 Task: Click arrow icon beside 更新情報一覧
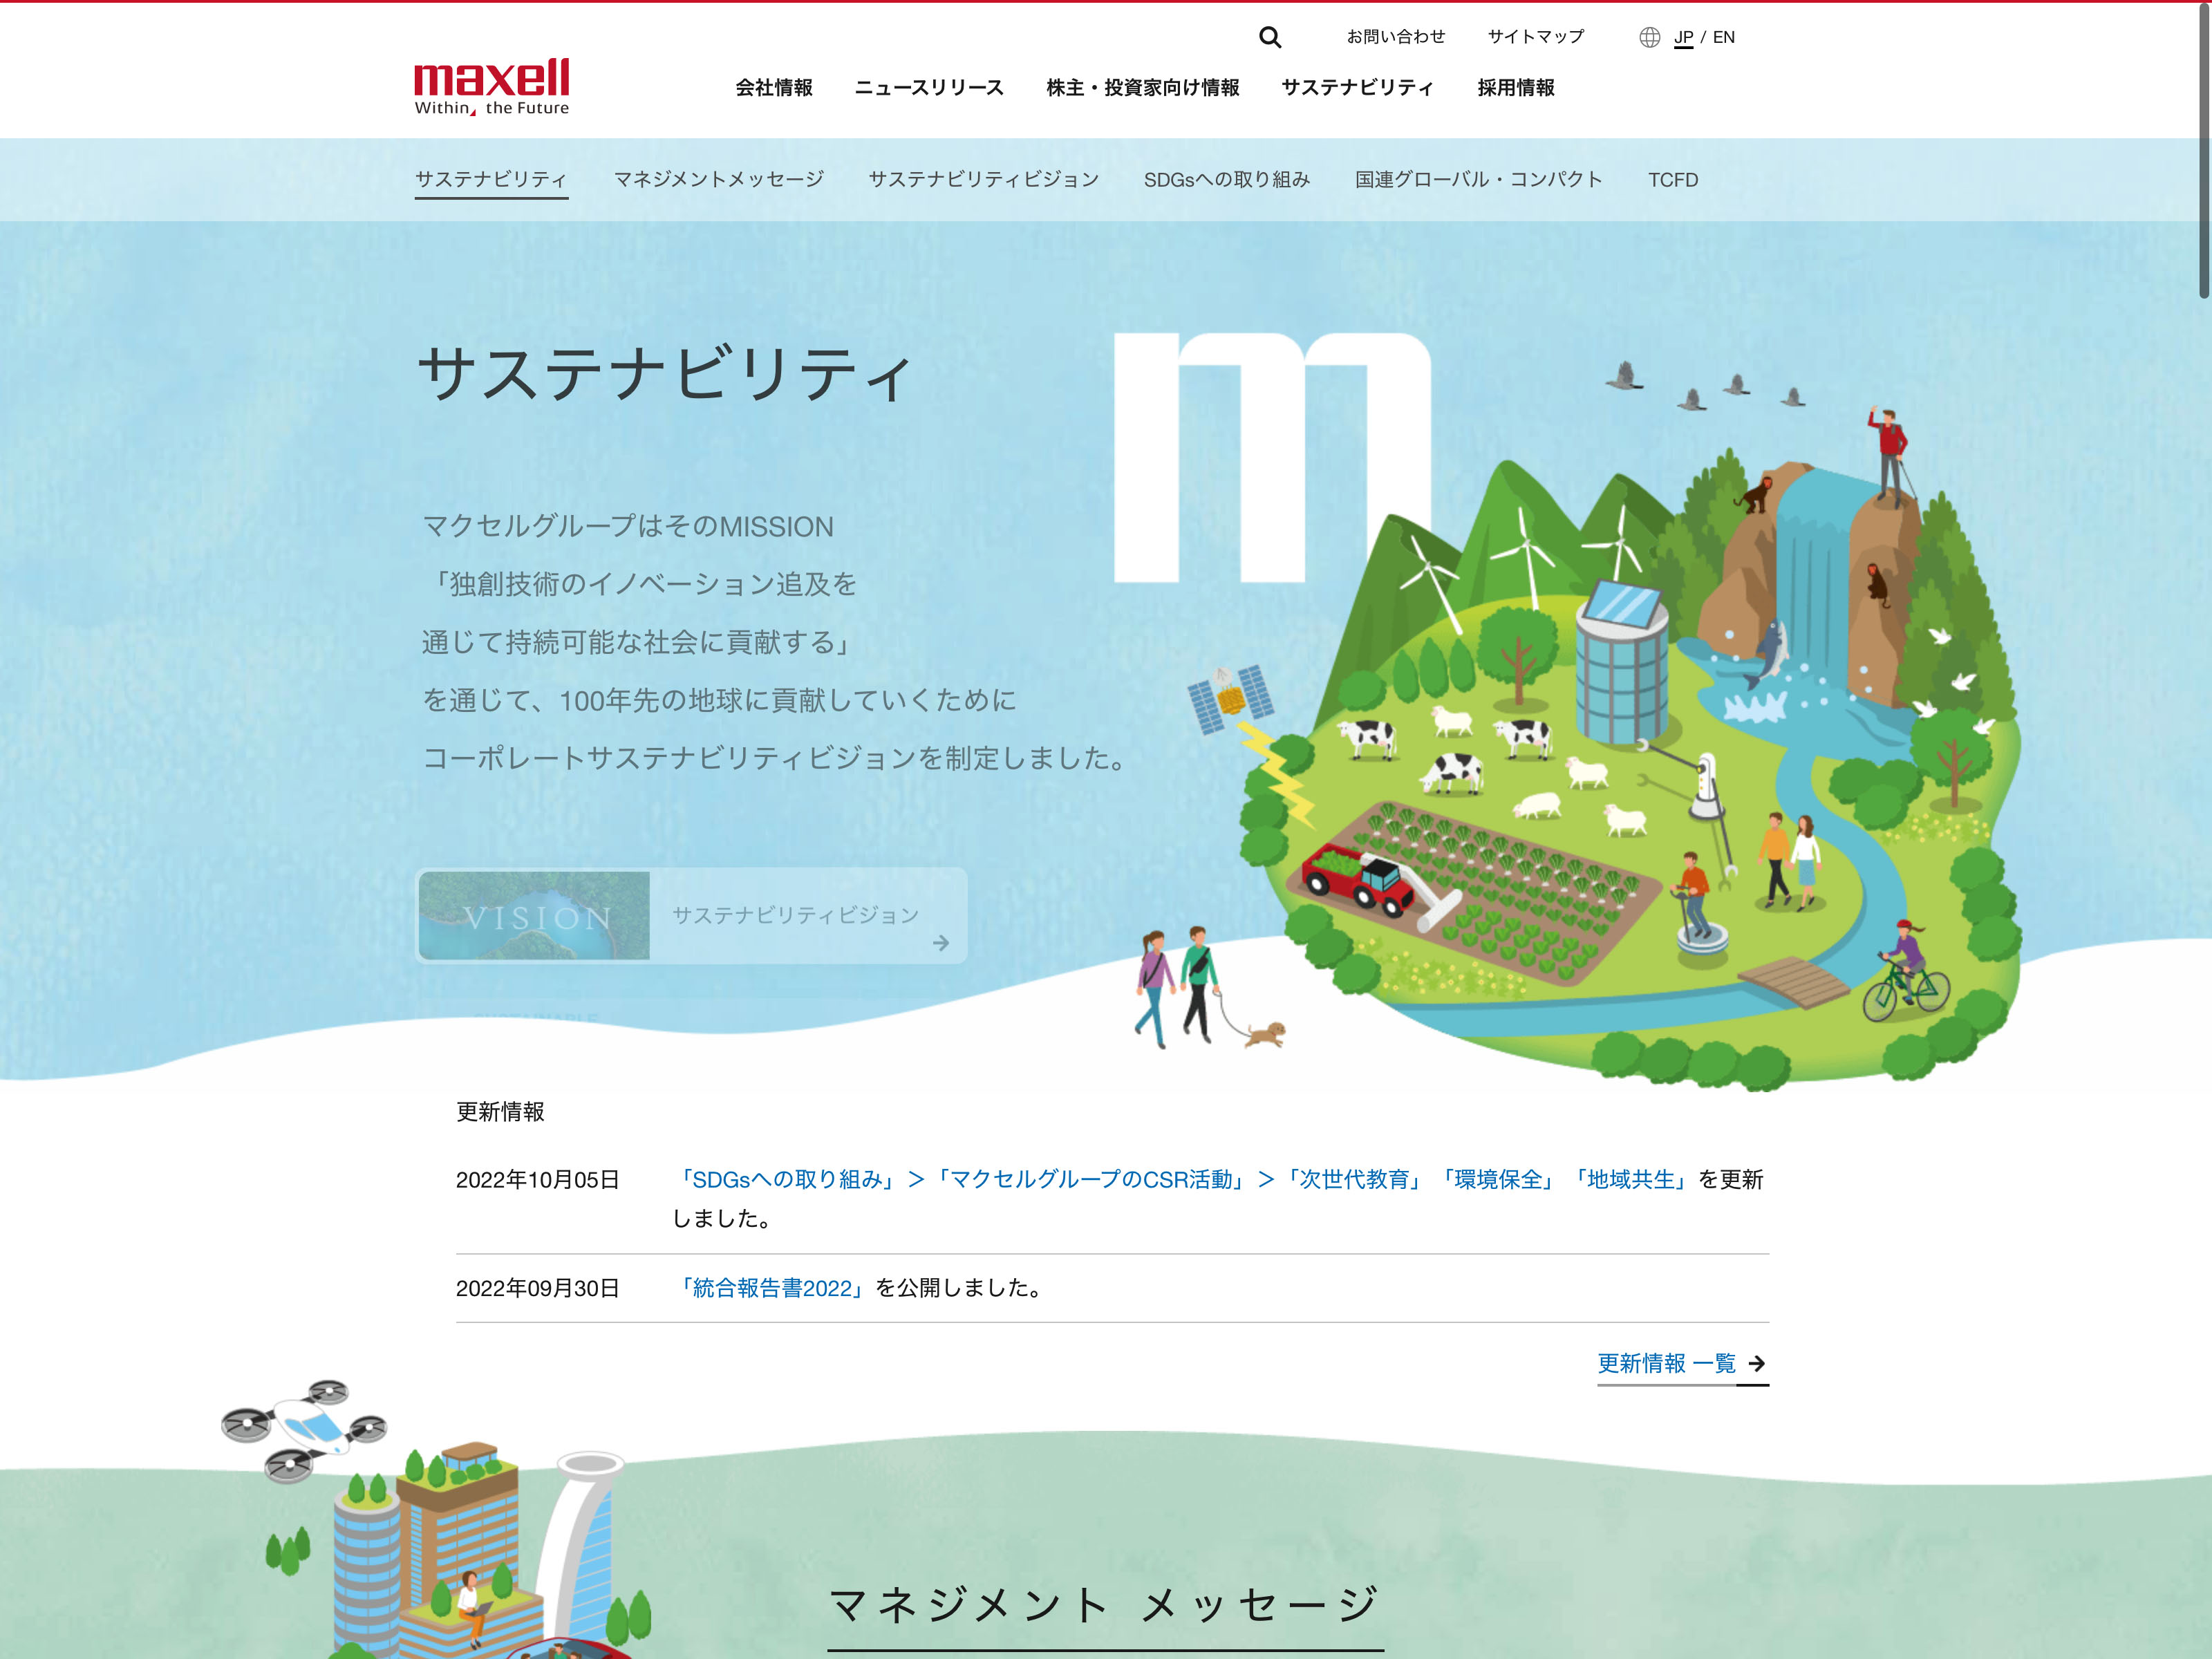(1756, 1363)
